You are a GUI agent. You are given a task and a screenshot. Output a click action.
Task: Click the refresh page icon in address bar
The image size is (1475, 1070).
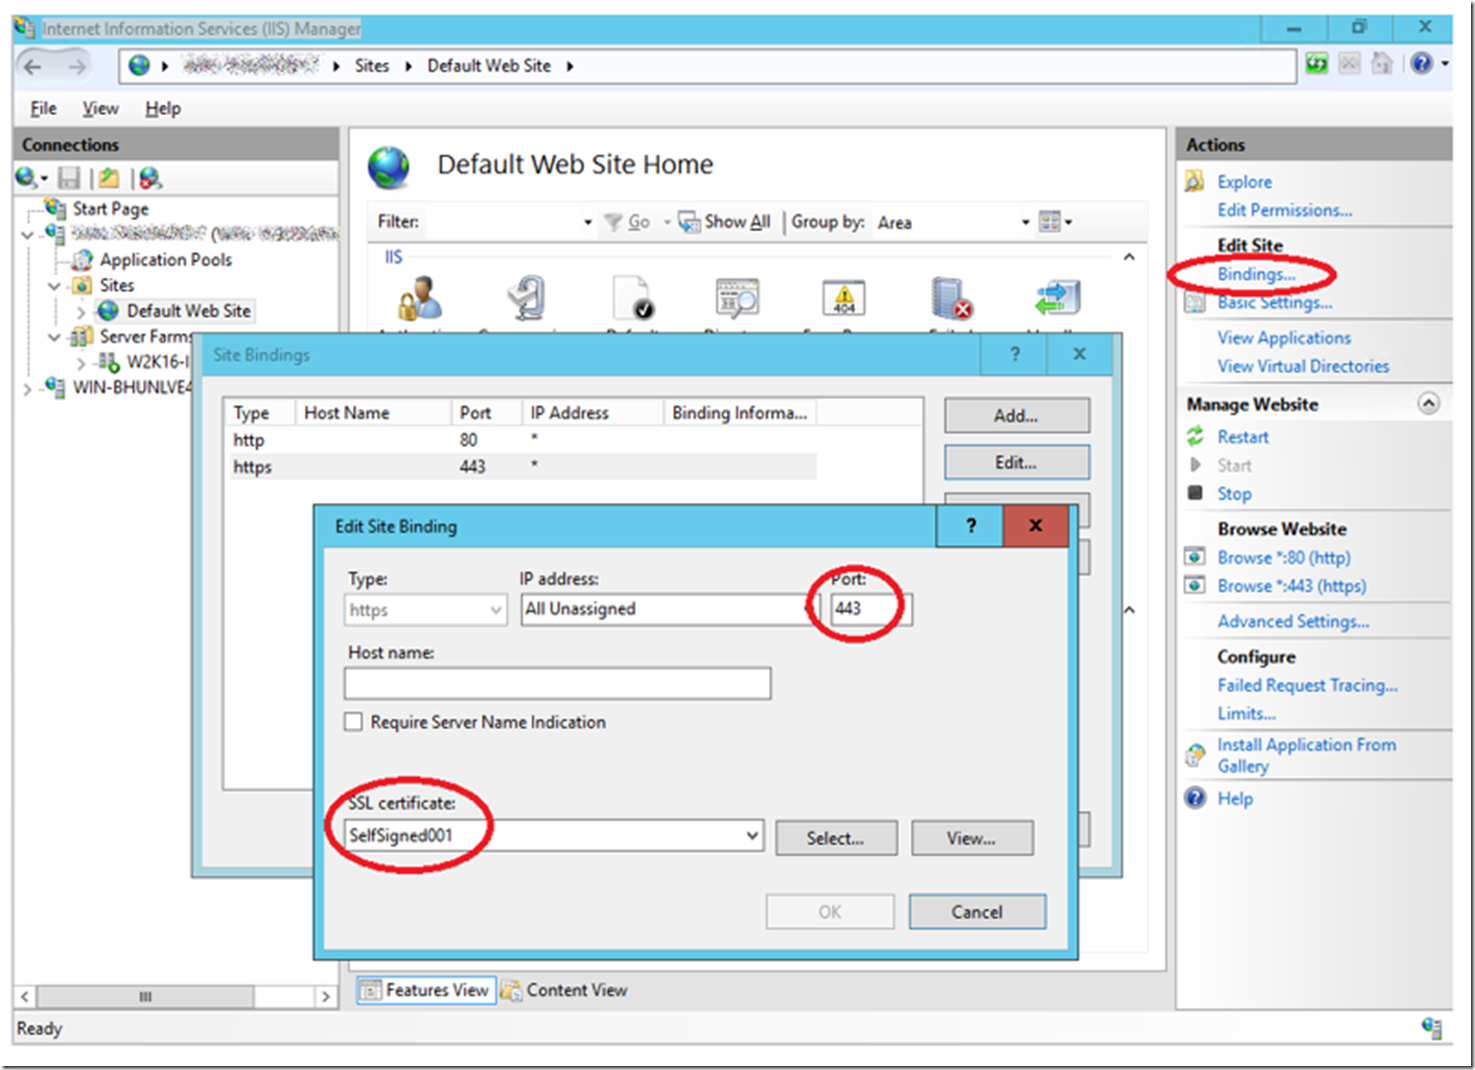tap(1317, 65)
